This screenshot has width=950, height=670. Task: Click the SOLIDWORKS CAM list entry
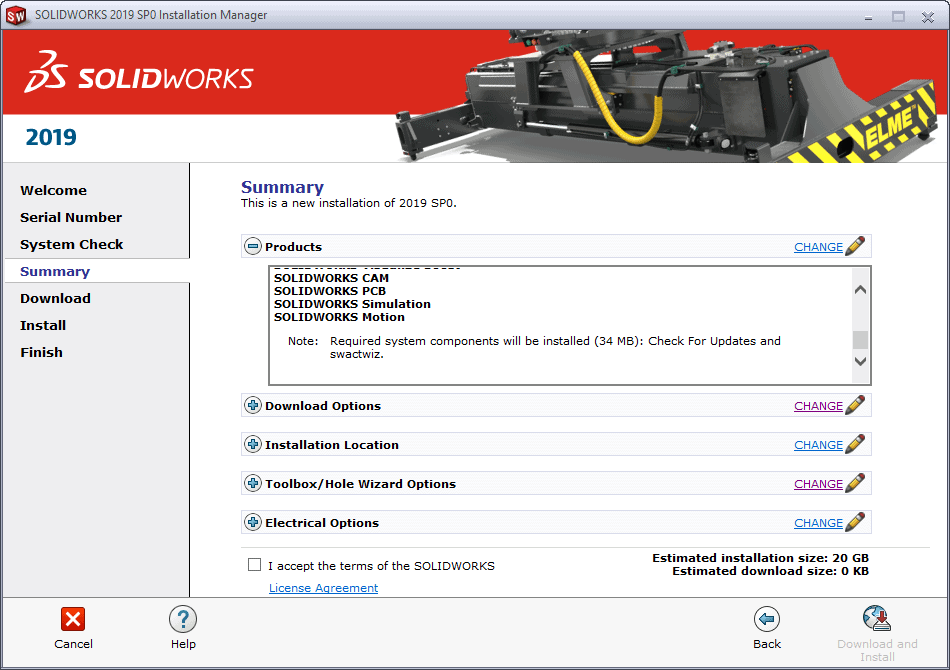[331, 278]
